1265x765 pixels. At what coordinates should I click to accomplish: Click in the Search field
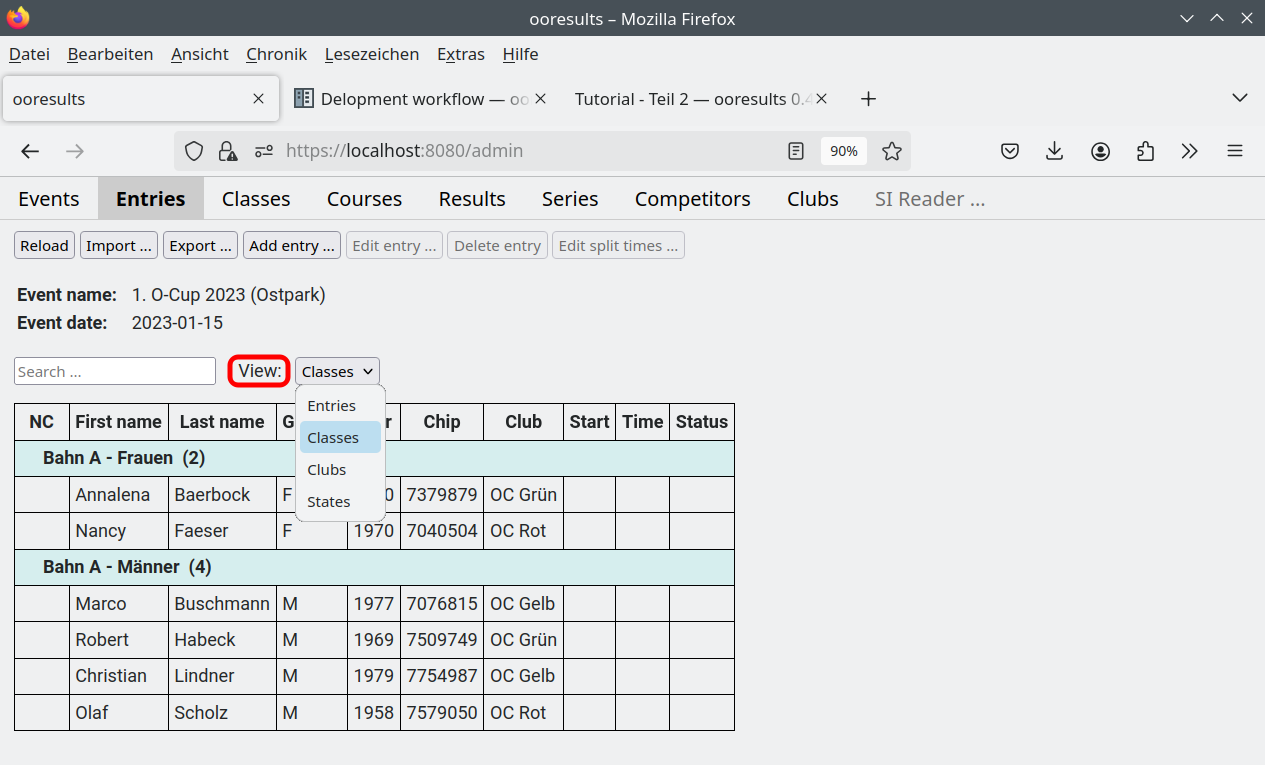pos(115,371)
